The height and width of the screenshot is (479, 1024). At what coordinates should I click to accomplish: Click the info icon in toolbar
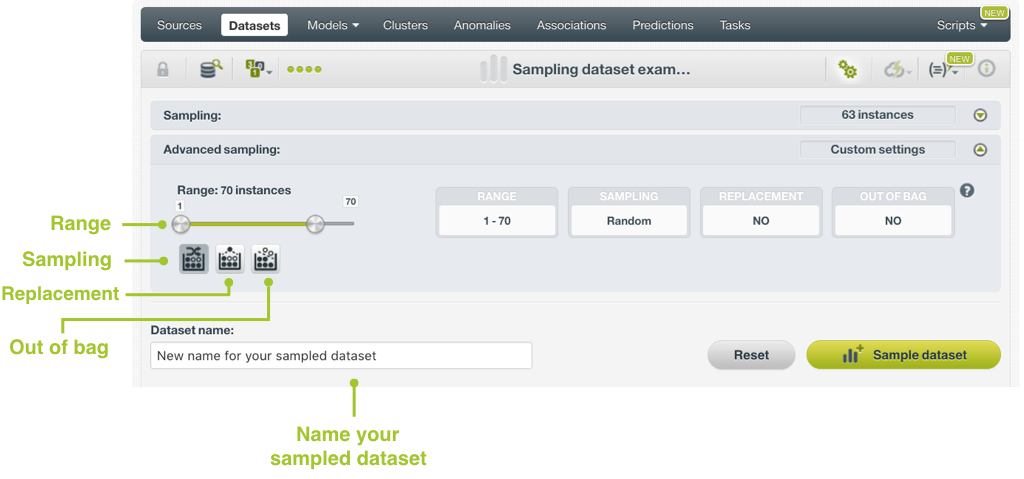pos(986,69)
